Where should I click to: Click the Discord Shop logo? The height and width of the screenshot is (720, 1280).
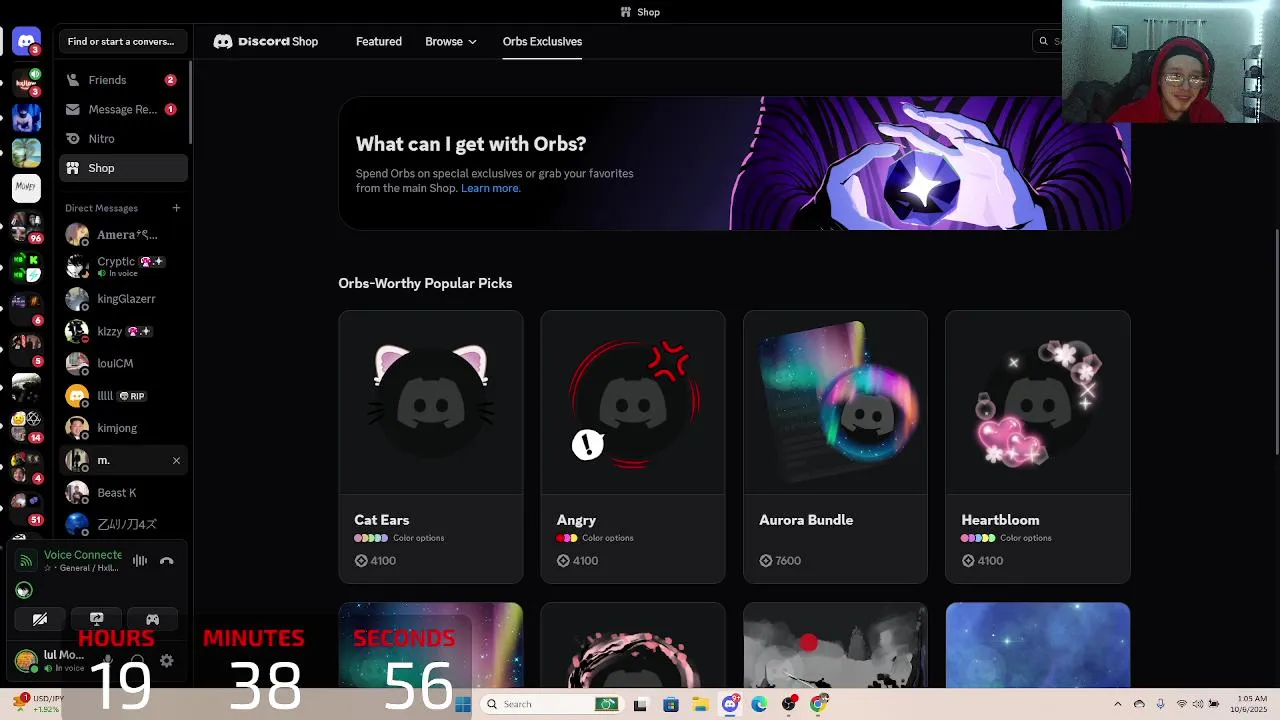(266, 41)
